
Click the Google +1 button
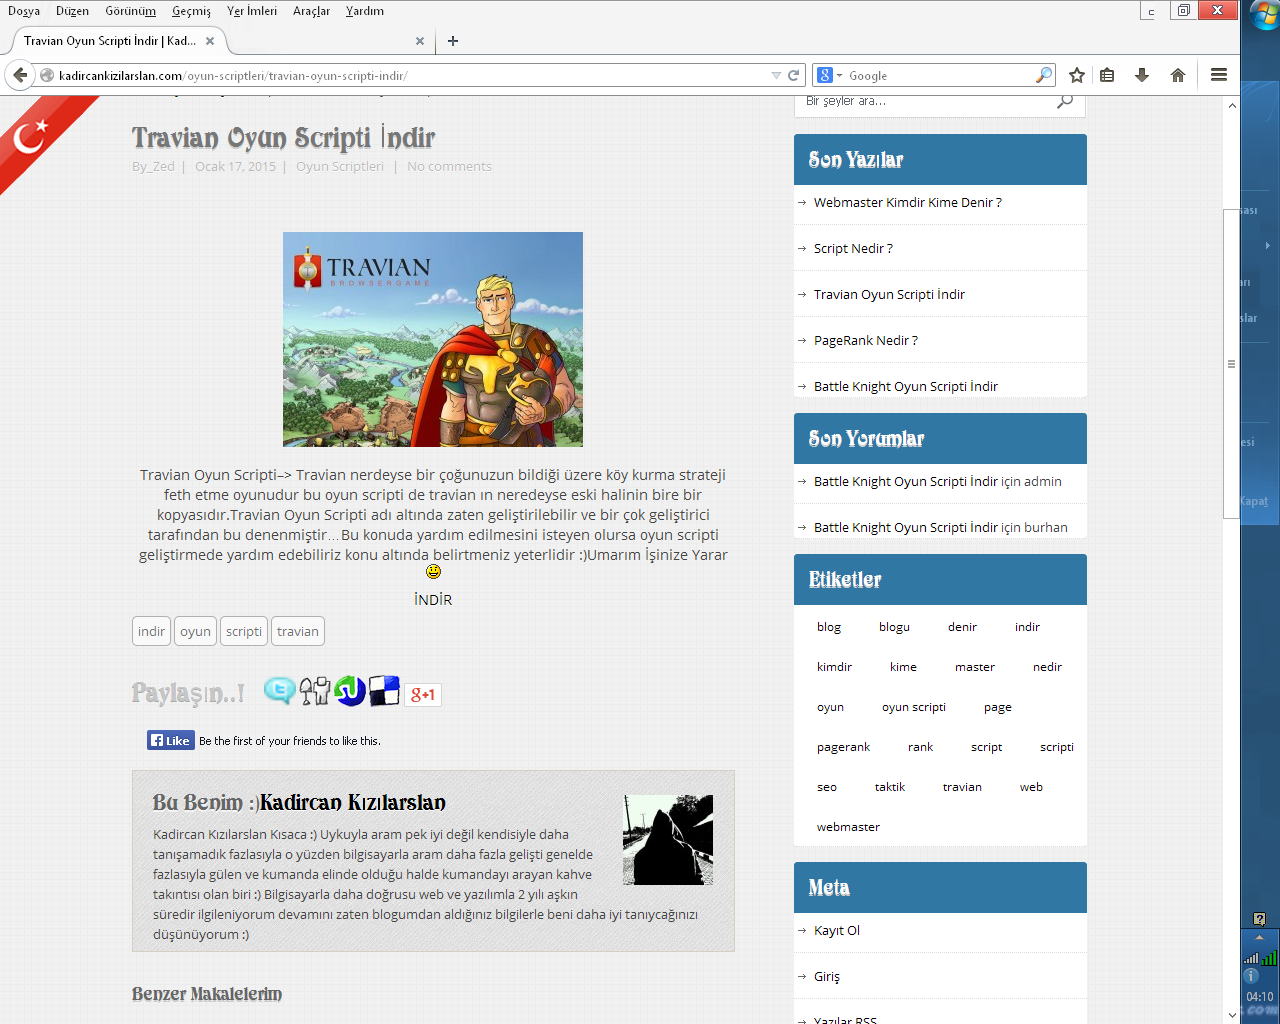(423, 694)
